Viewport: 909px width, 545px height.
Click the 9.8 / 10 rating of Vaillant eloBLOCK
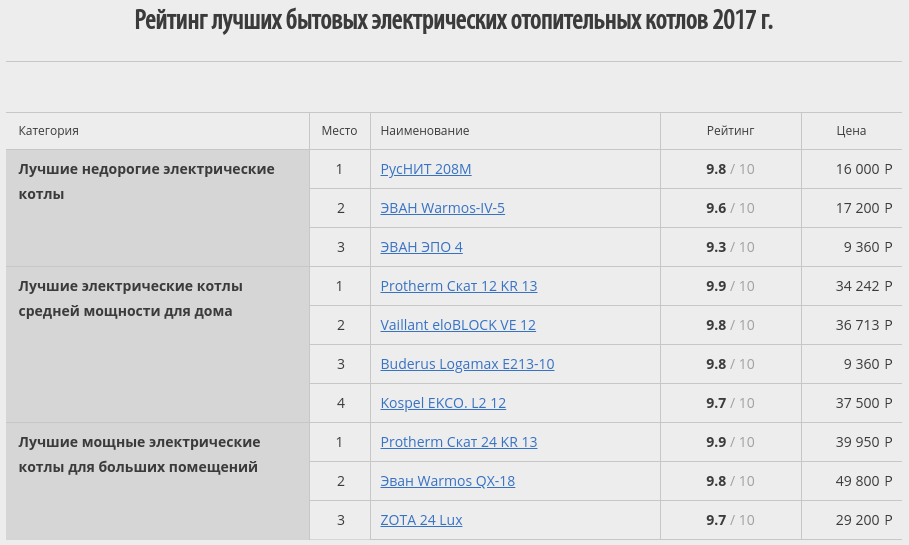pyautogui.click(x=730, y=325)
